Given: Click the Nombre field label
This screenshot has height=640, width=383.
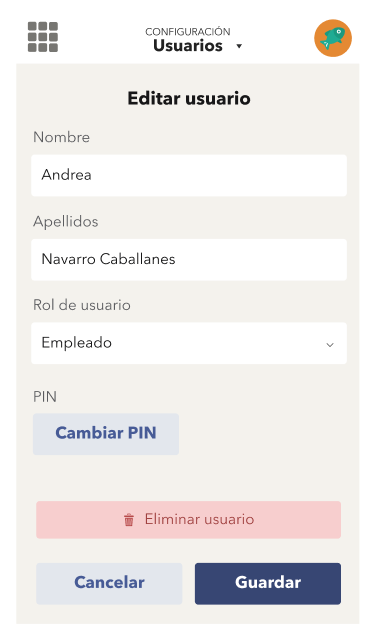Looking at the screenshot, I should pyautogui.click(x=61, y=137).
